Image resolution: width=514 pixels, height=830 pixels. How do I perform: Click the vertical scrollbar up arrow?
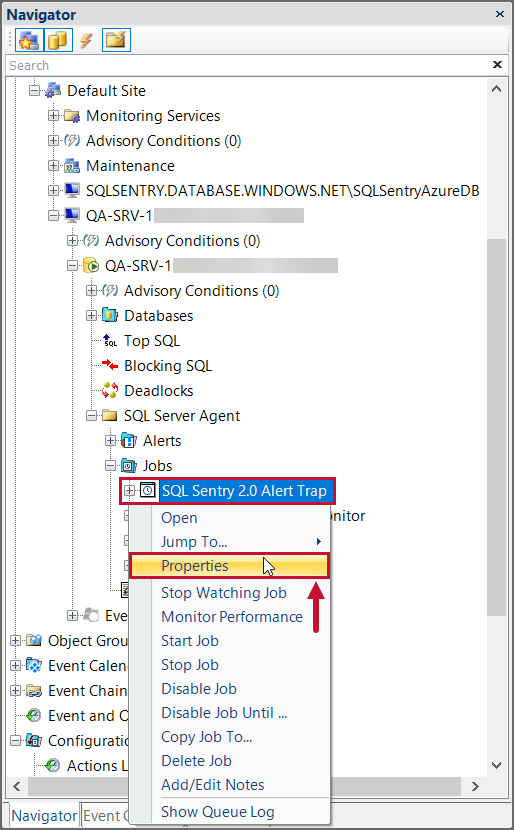496,88
